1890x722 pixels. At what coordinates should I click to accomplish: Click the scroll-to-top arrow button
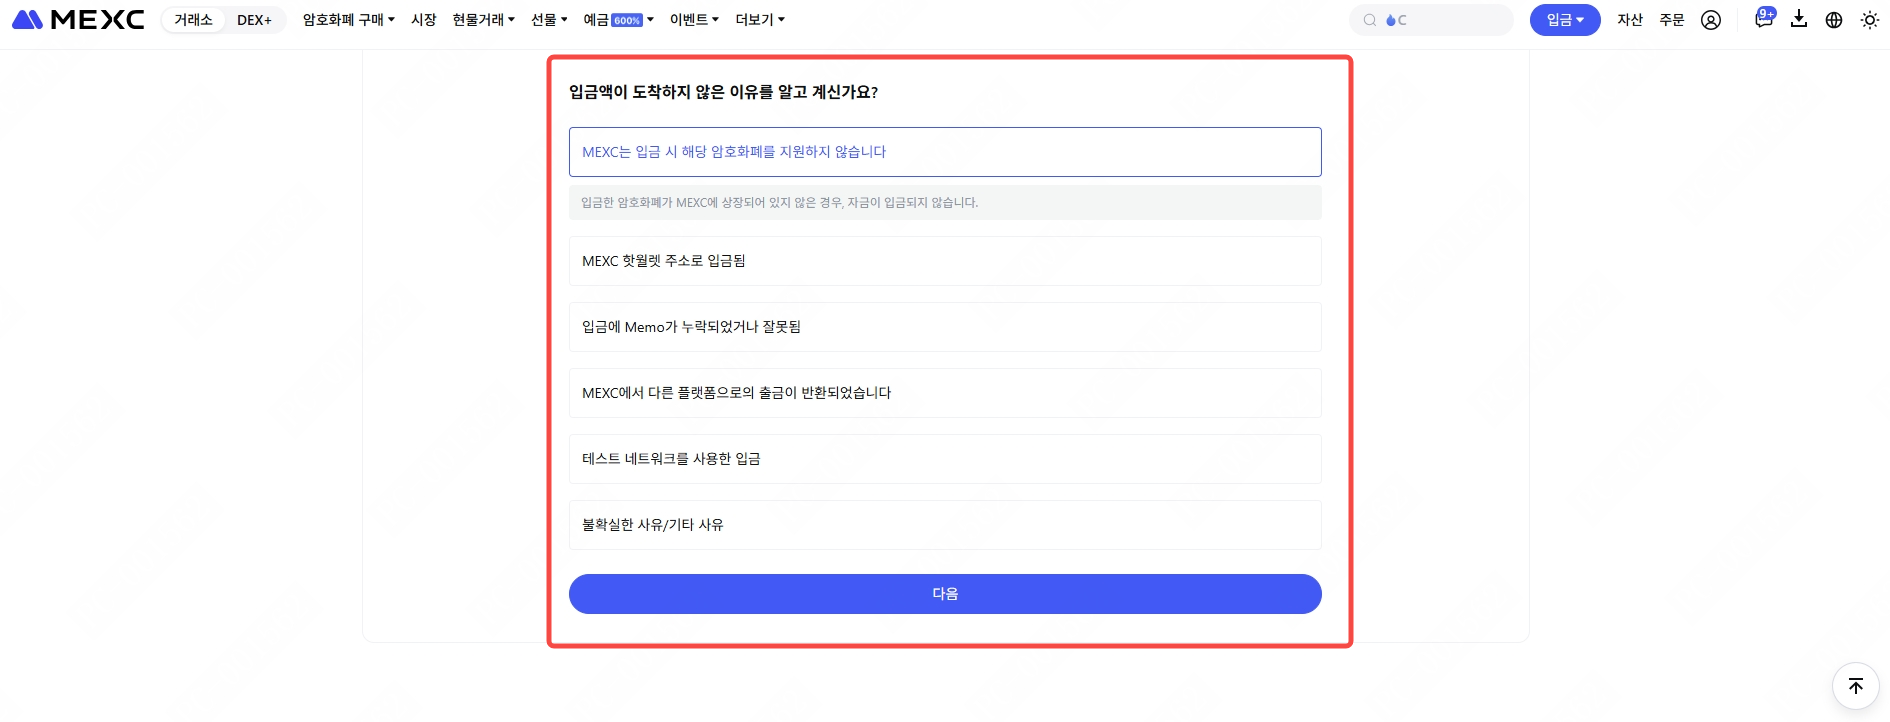click(1856, 686)
